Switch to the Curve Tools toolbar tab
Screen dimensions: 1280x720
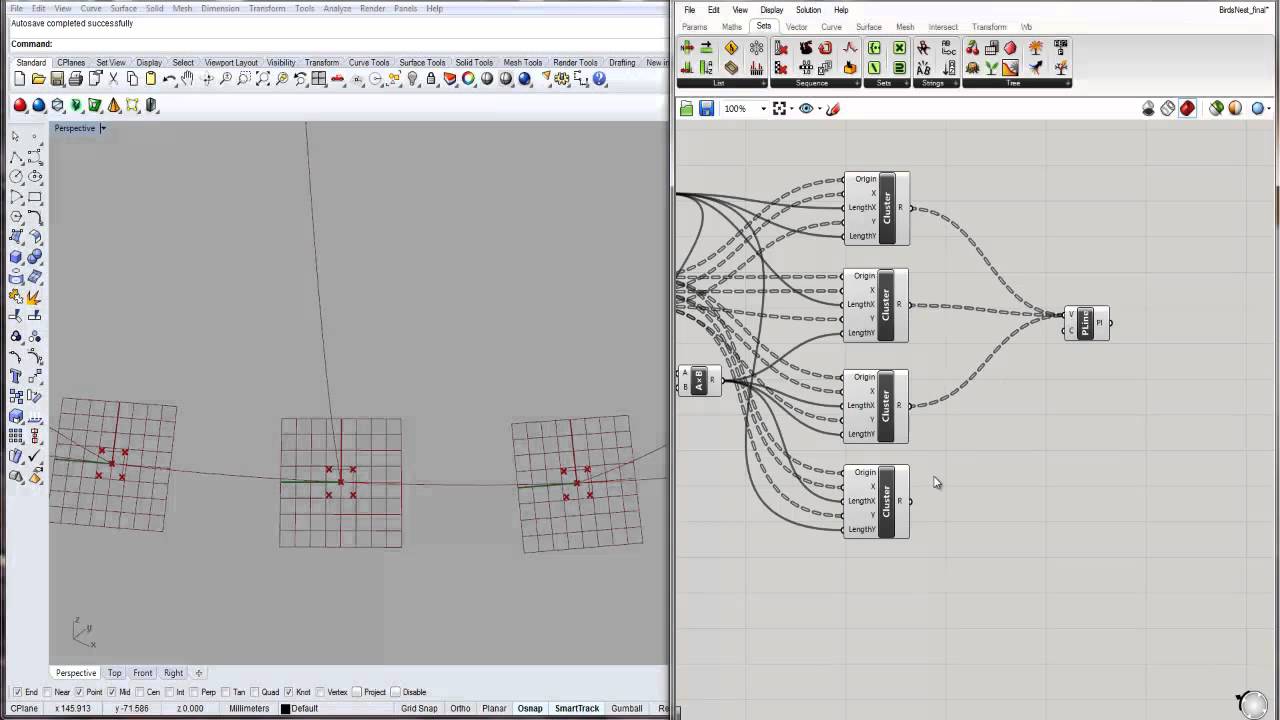pos(369,62)
